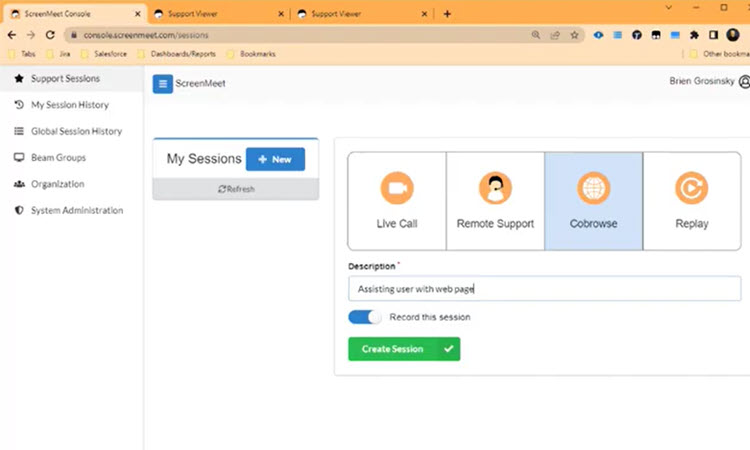Open the tab search chevron in title bar
Screen dimensions: 750x450
tap(669, 8)
